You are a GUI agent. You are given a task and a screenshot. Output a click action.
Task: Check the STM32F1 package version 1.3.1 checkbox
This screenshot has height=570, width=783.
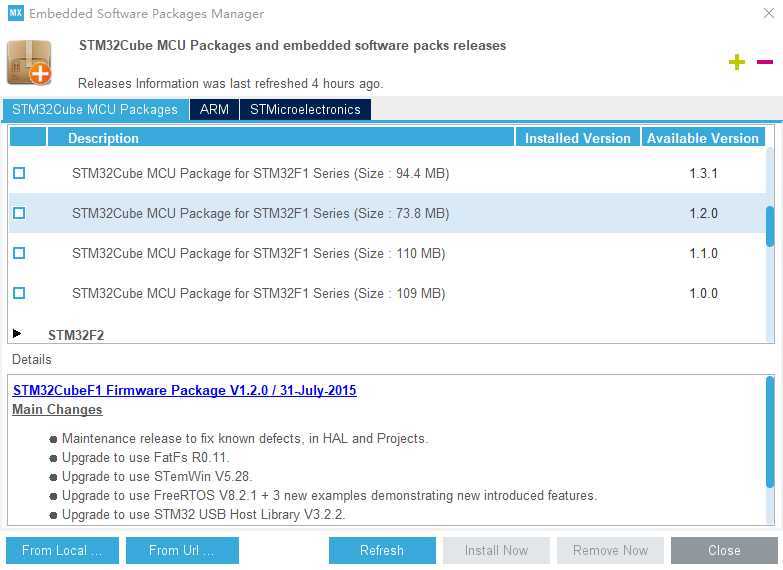[x=19, y=173]
